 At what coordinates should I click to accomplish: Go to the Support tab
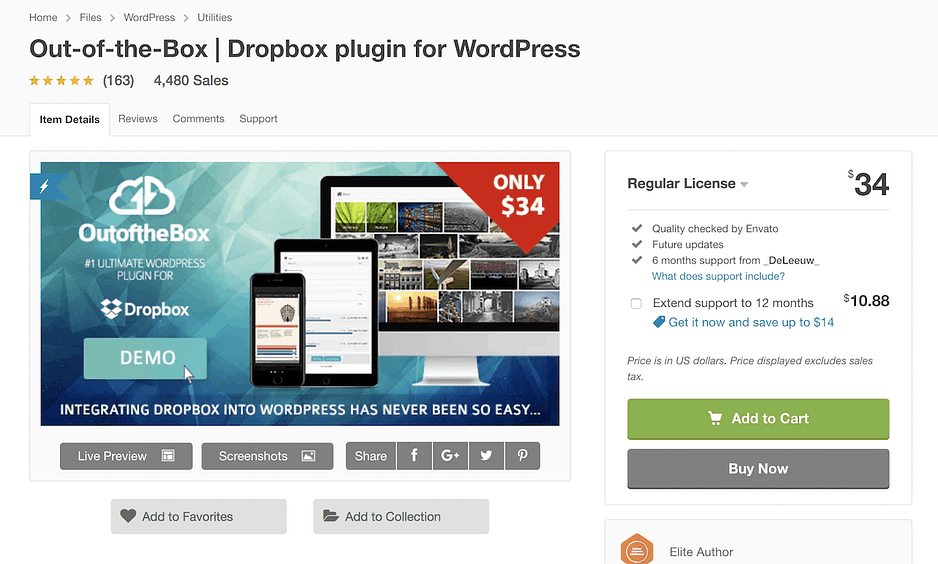point(258,119)
